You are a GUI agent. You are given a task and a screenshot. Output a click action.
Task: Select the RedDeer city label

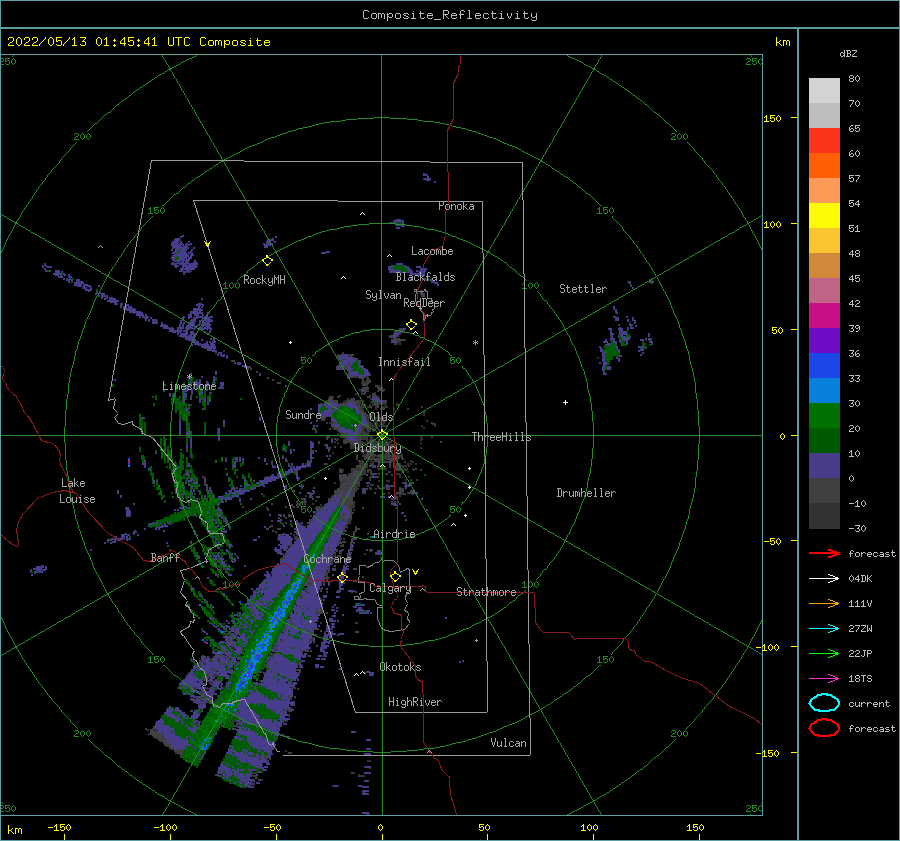coord(424,303)
